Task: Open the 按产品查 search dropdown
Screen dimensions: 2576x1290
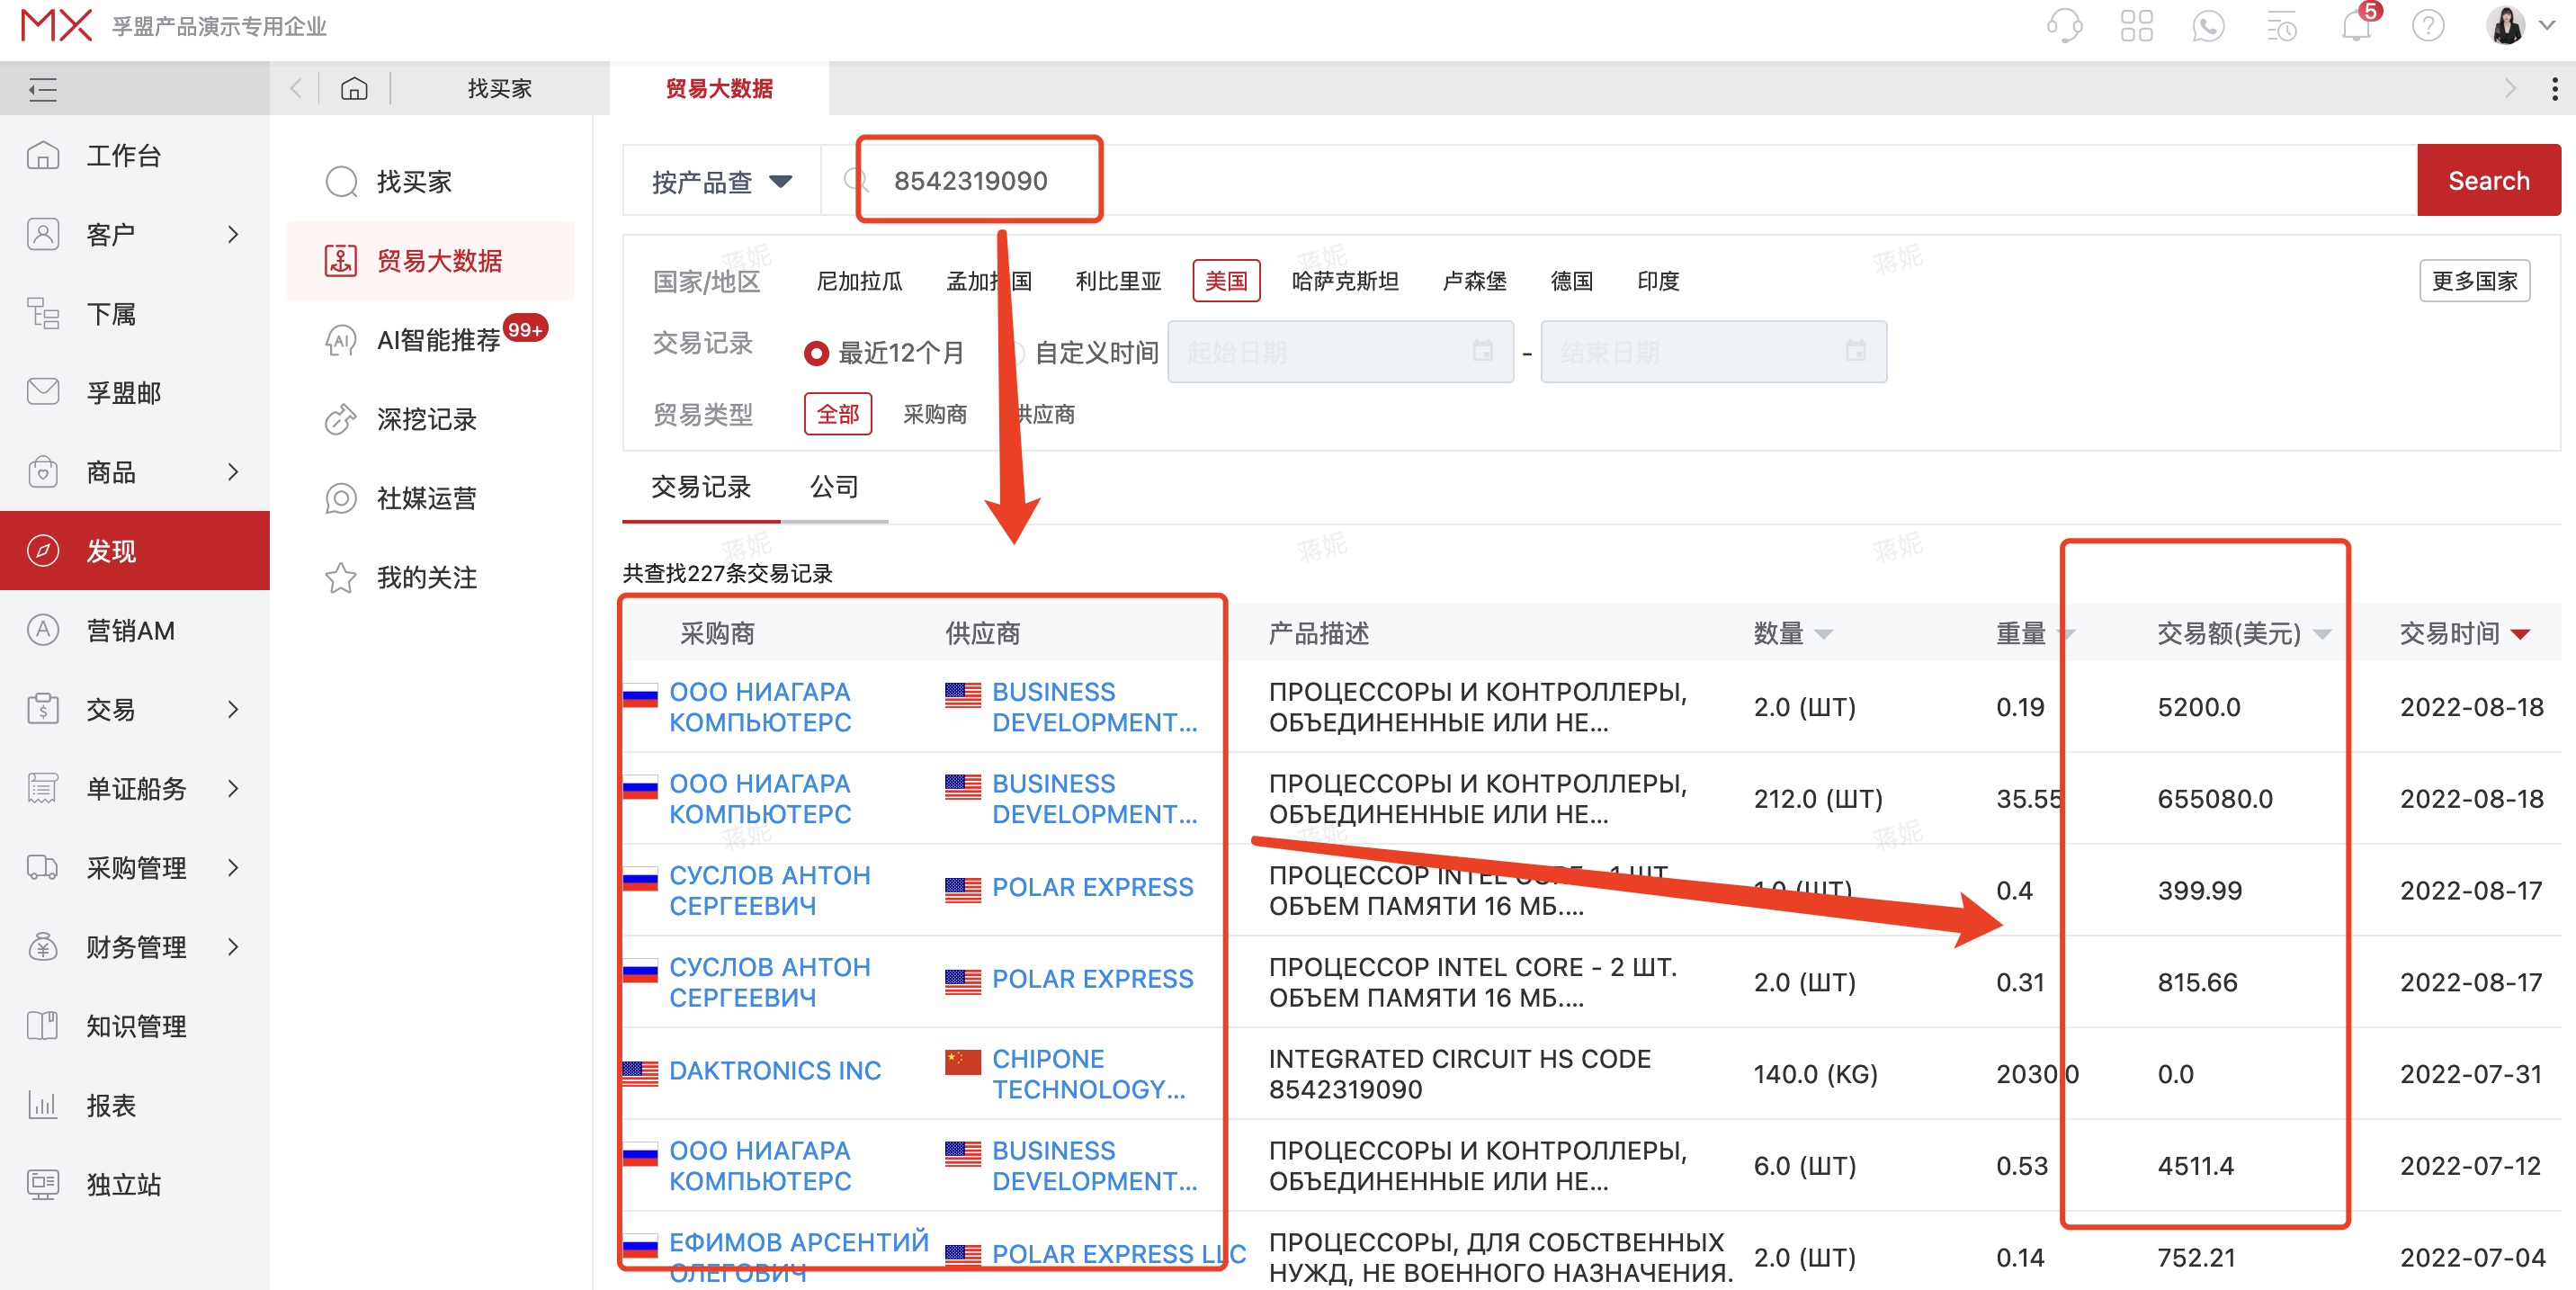Action: [x=719, y=180]
